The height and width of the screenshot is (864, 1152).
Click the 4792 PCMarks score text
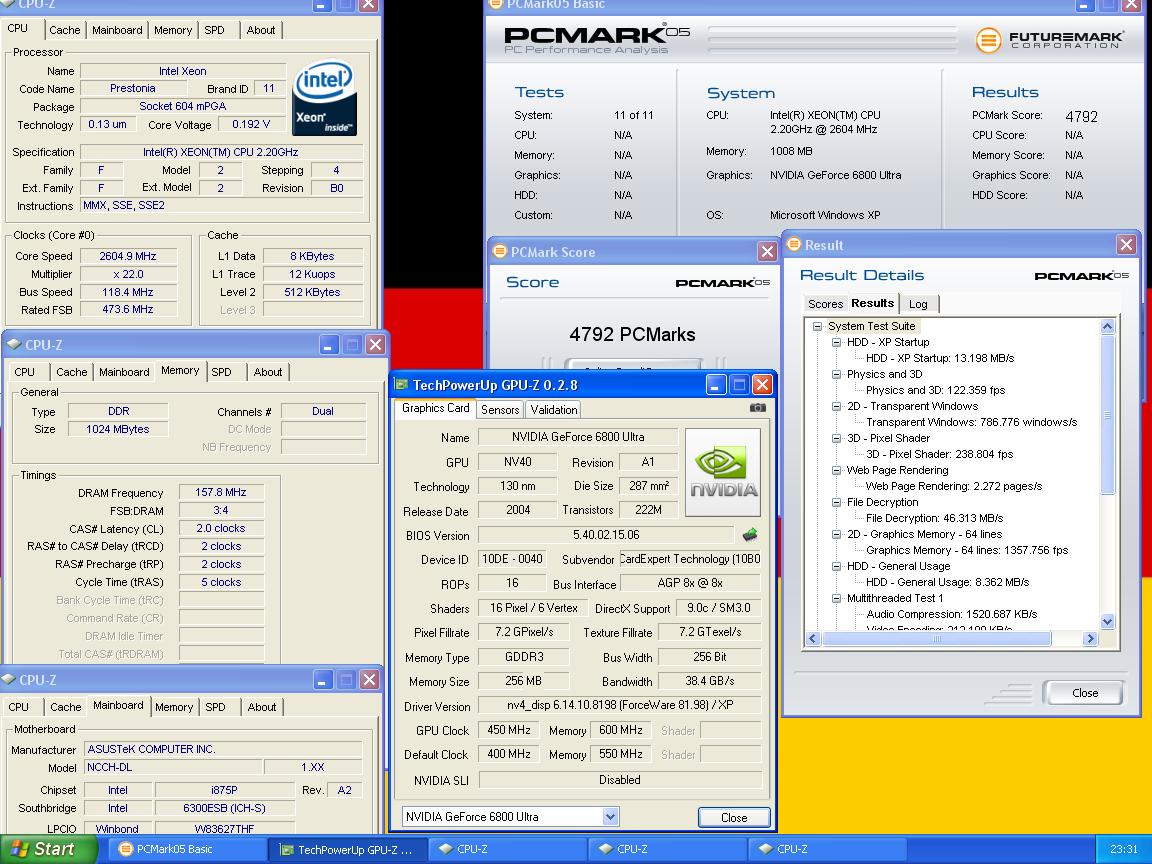(632, 334)
